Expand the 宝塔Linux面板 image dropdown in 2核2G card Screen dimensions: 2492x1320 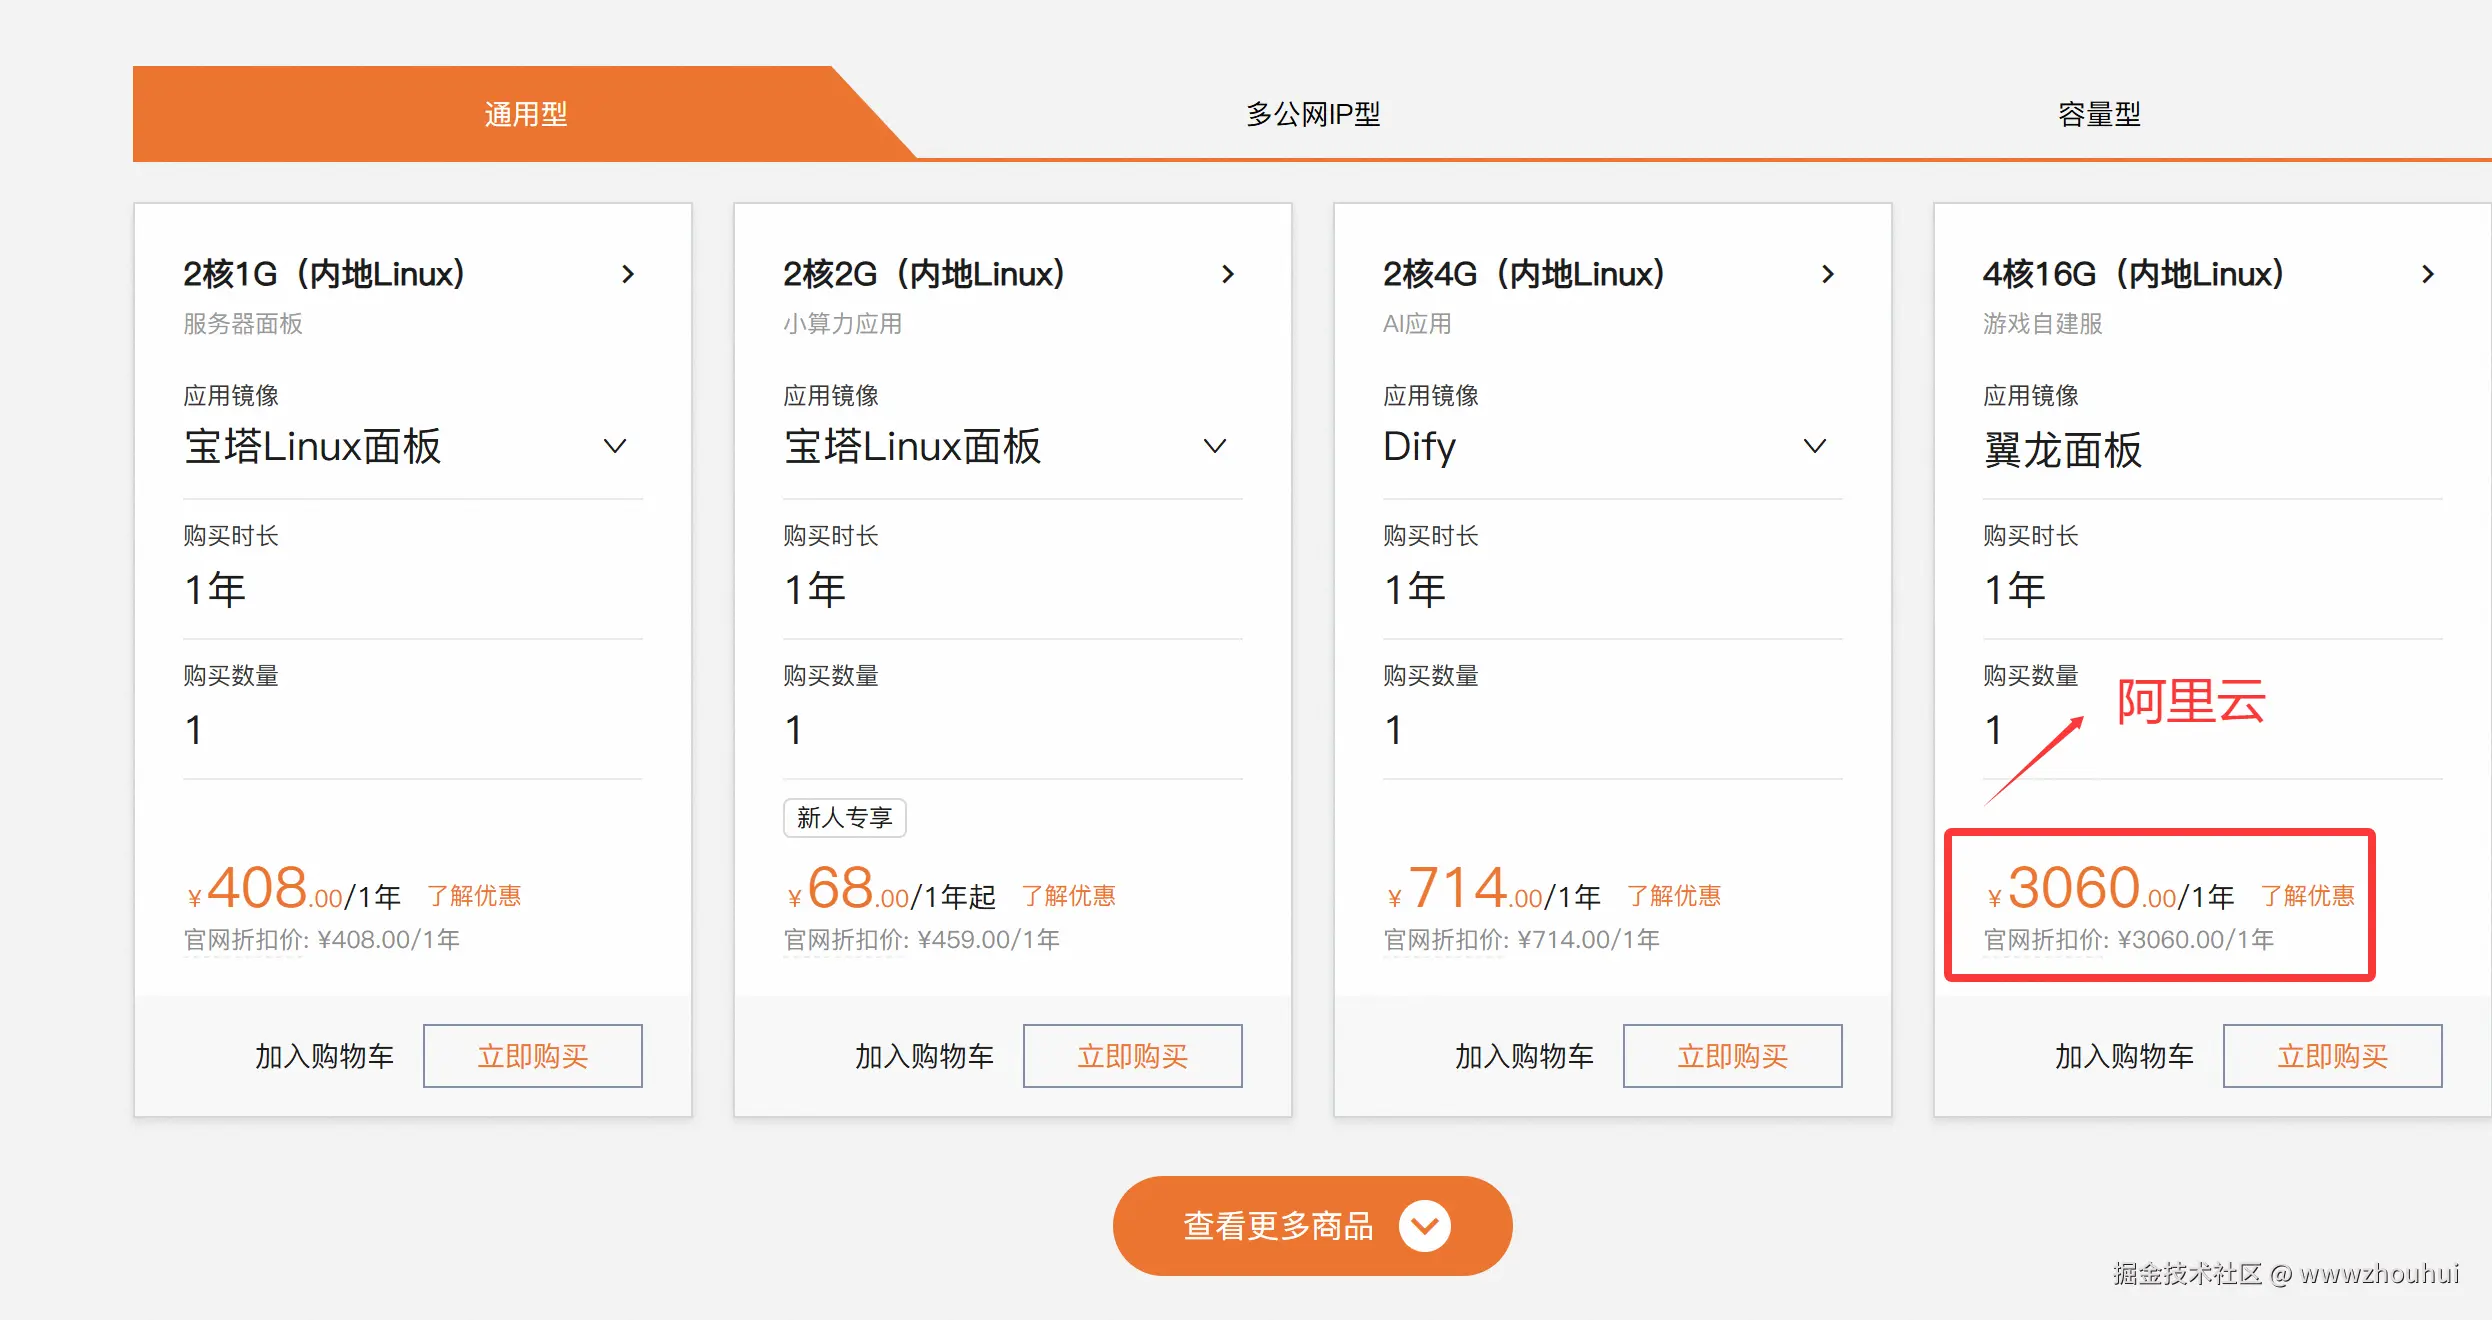click(1215, 446)
